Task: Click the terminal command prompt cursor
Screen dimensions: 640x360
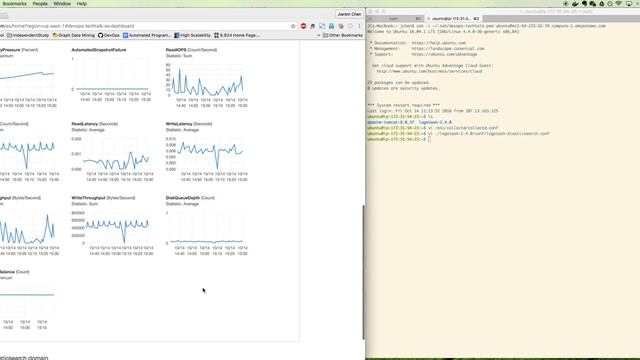Action: click(x=429, y=139)
